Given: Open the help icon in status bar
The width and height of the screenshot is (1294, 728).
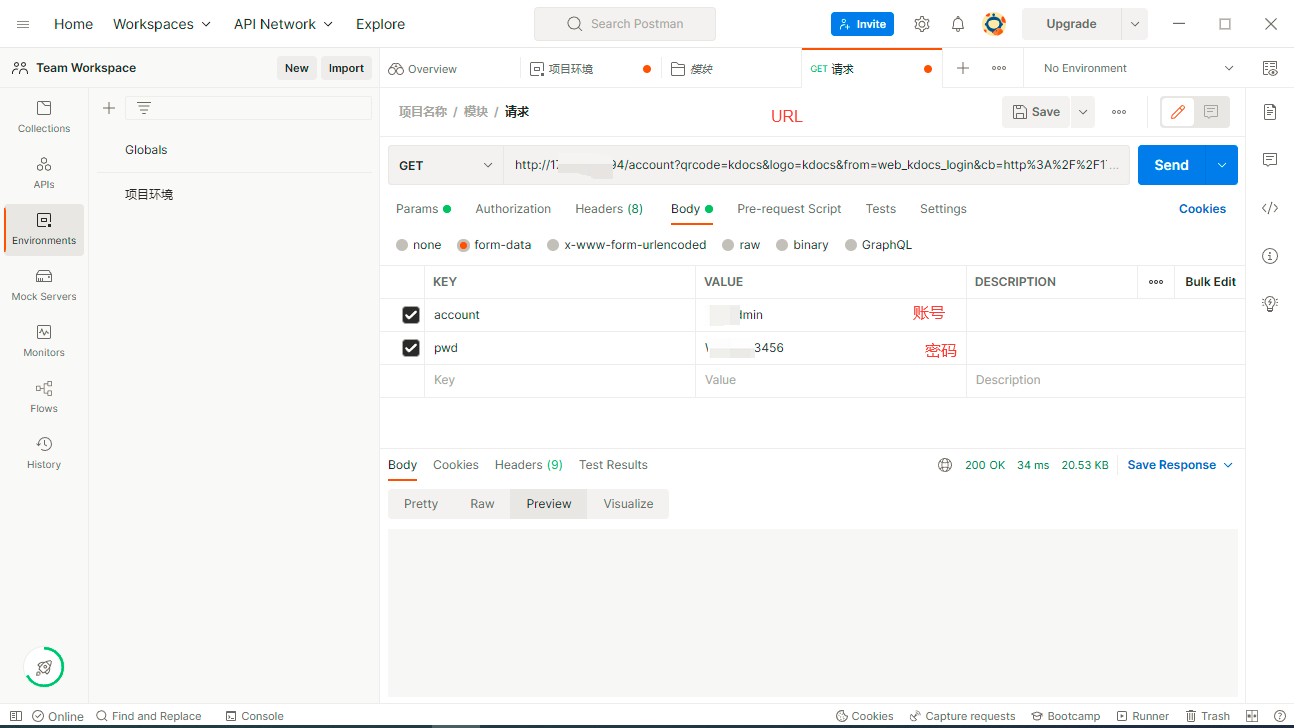Looking at the screenshot, I should pos(1279,716).
